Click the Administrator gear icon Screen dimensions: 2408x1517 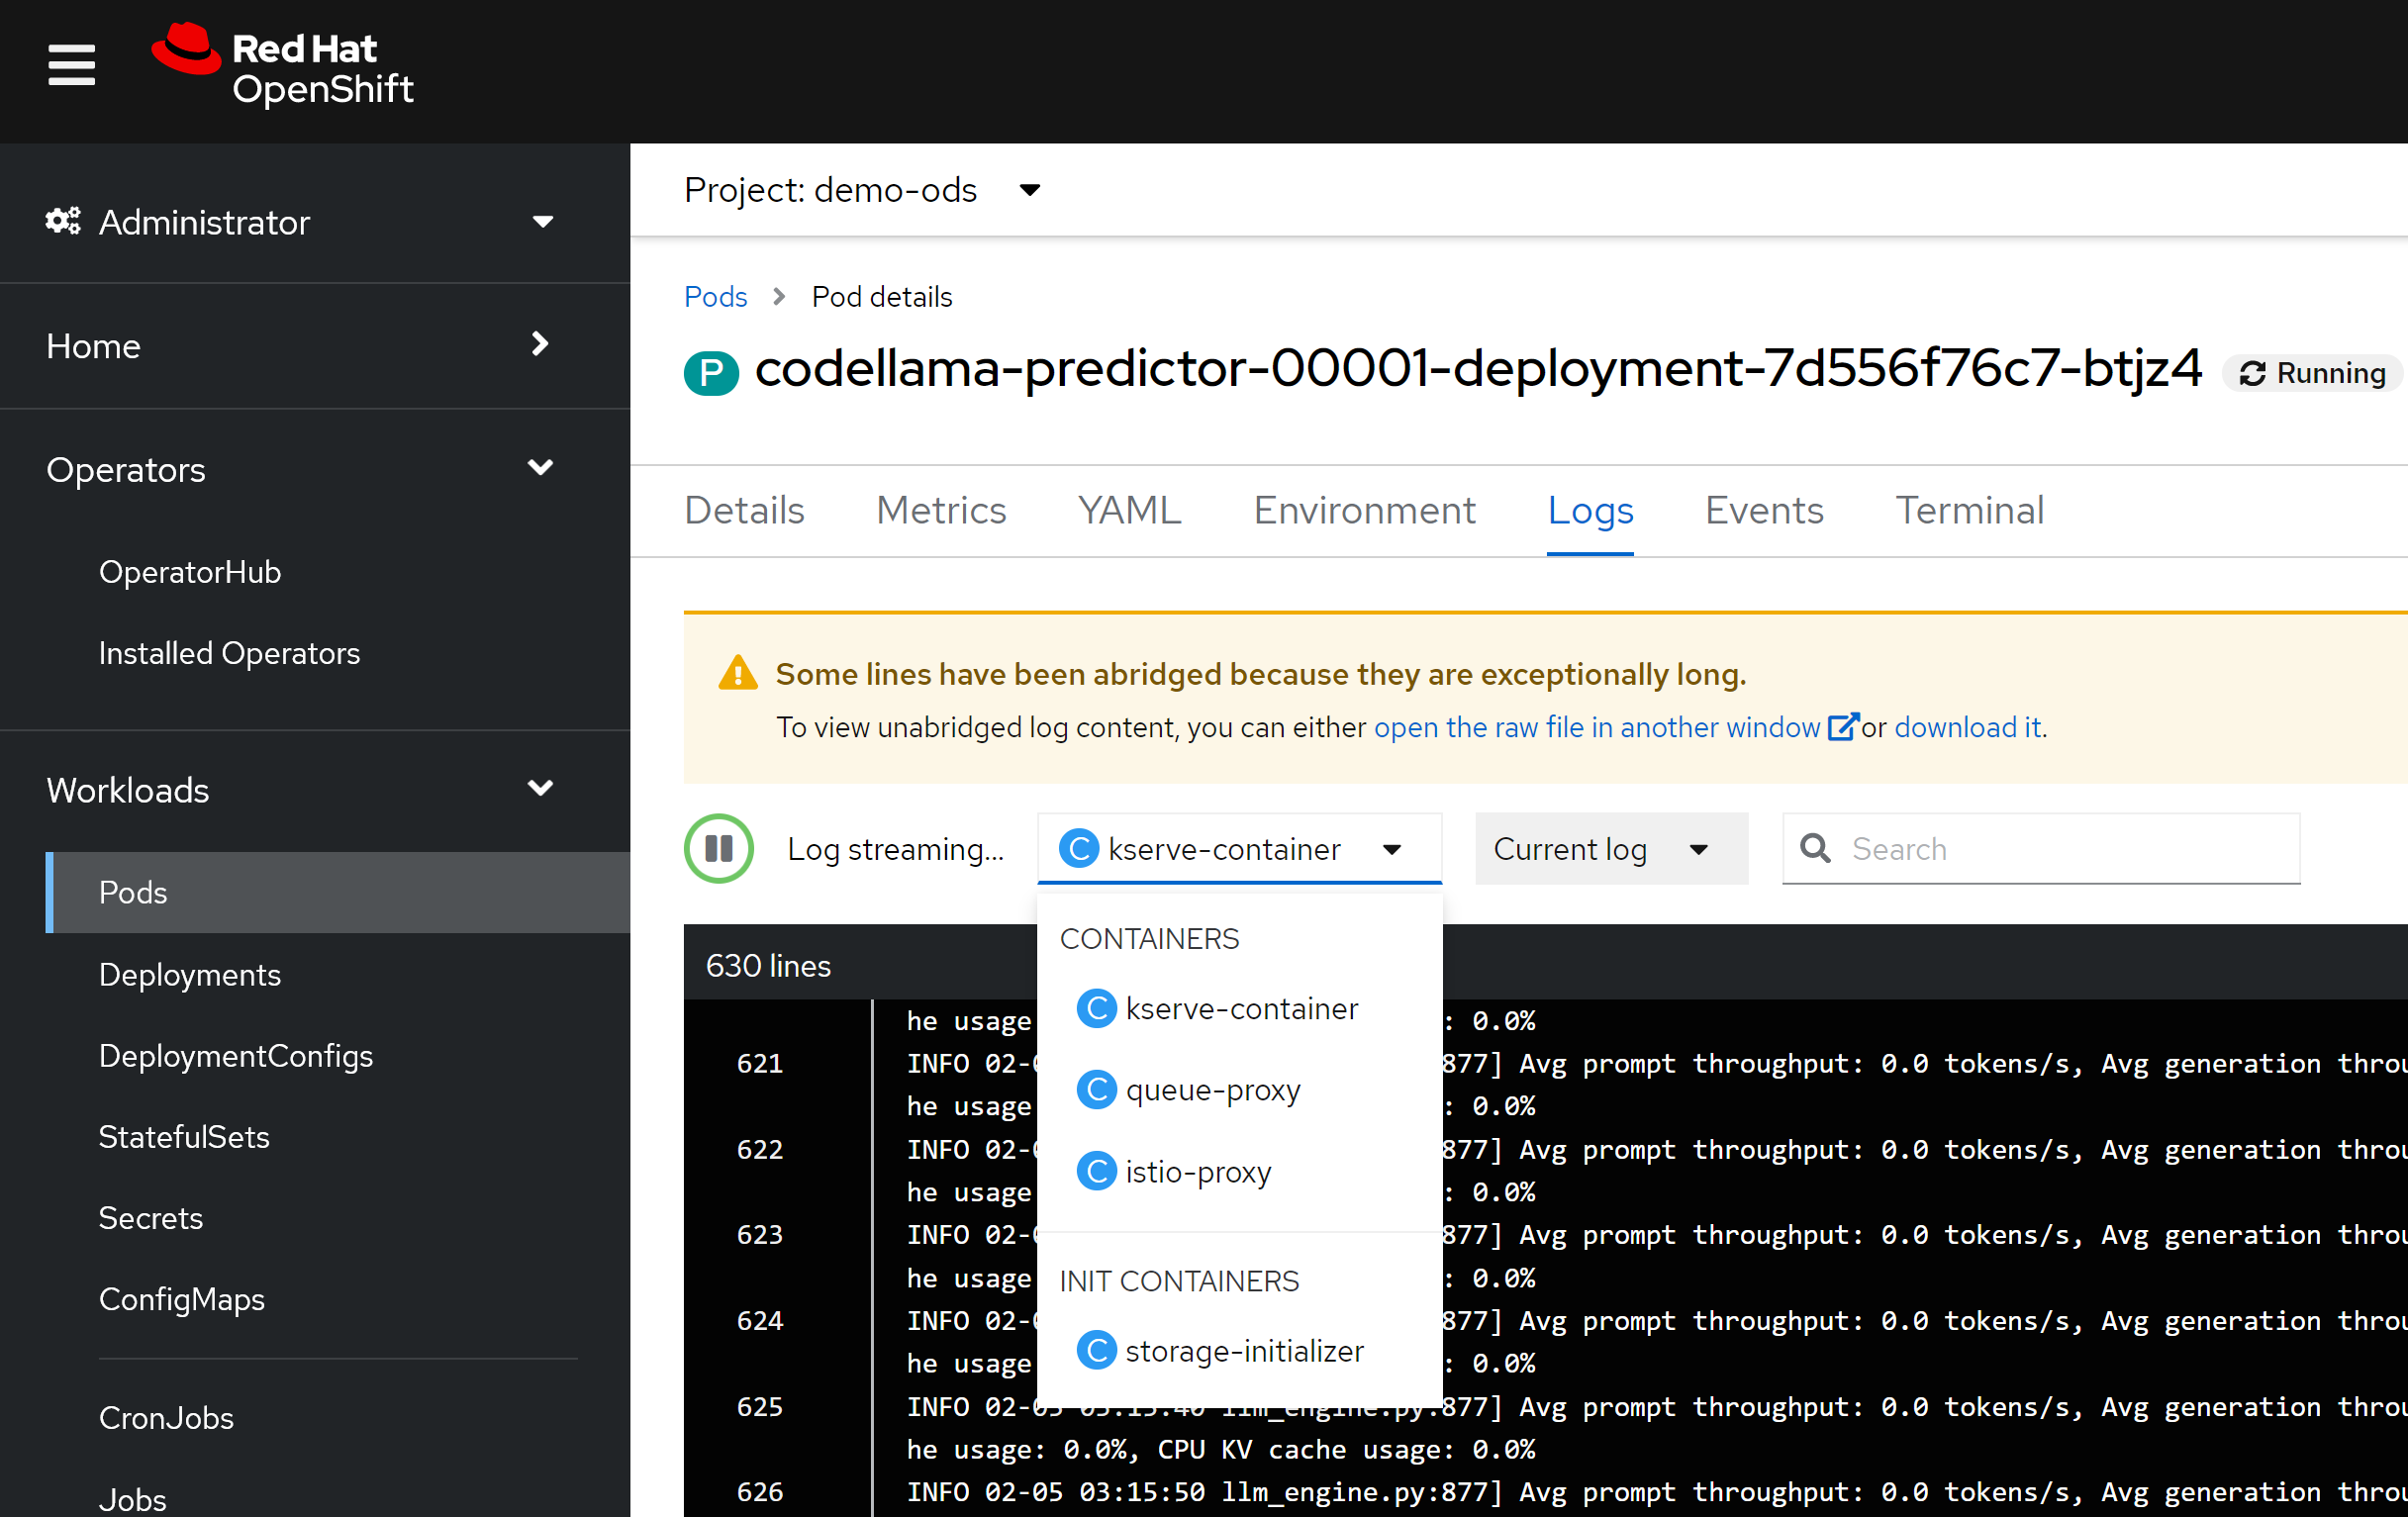coord(63,221)
